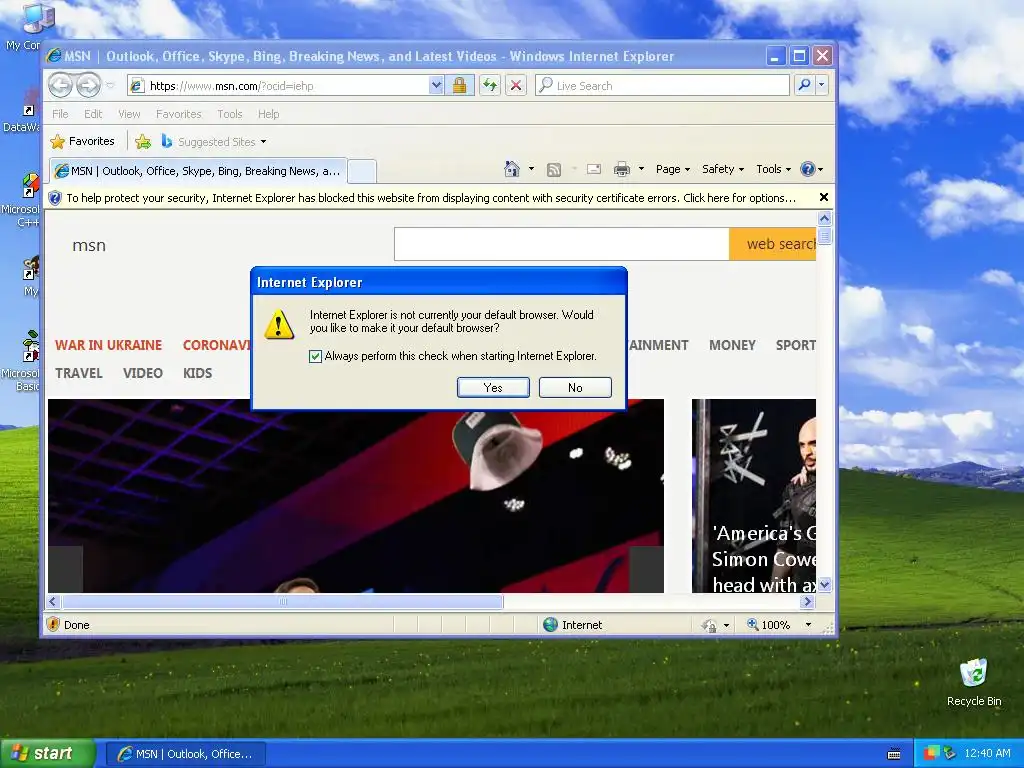Screen dimensions: 1024x768
Task: Open the Recycle Bin desktop icon
Action: (x=974, y=682)
